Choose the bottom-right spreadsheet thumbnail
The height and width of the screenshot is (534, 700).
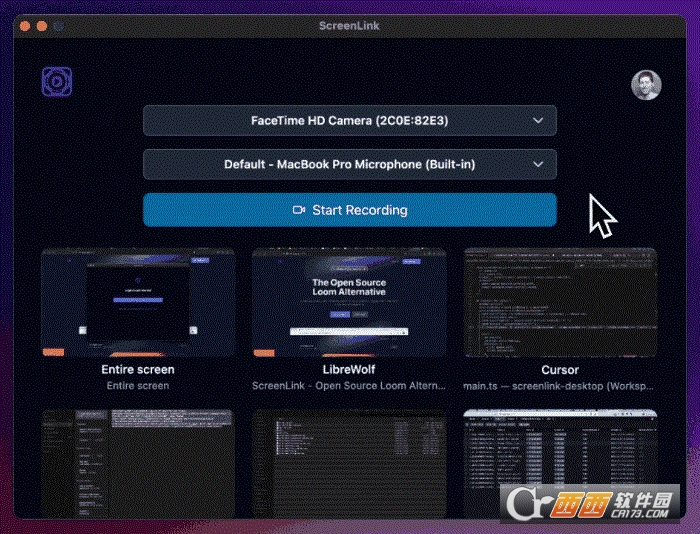[560, 464]
